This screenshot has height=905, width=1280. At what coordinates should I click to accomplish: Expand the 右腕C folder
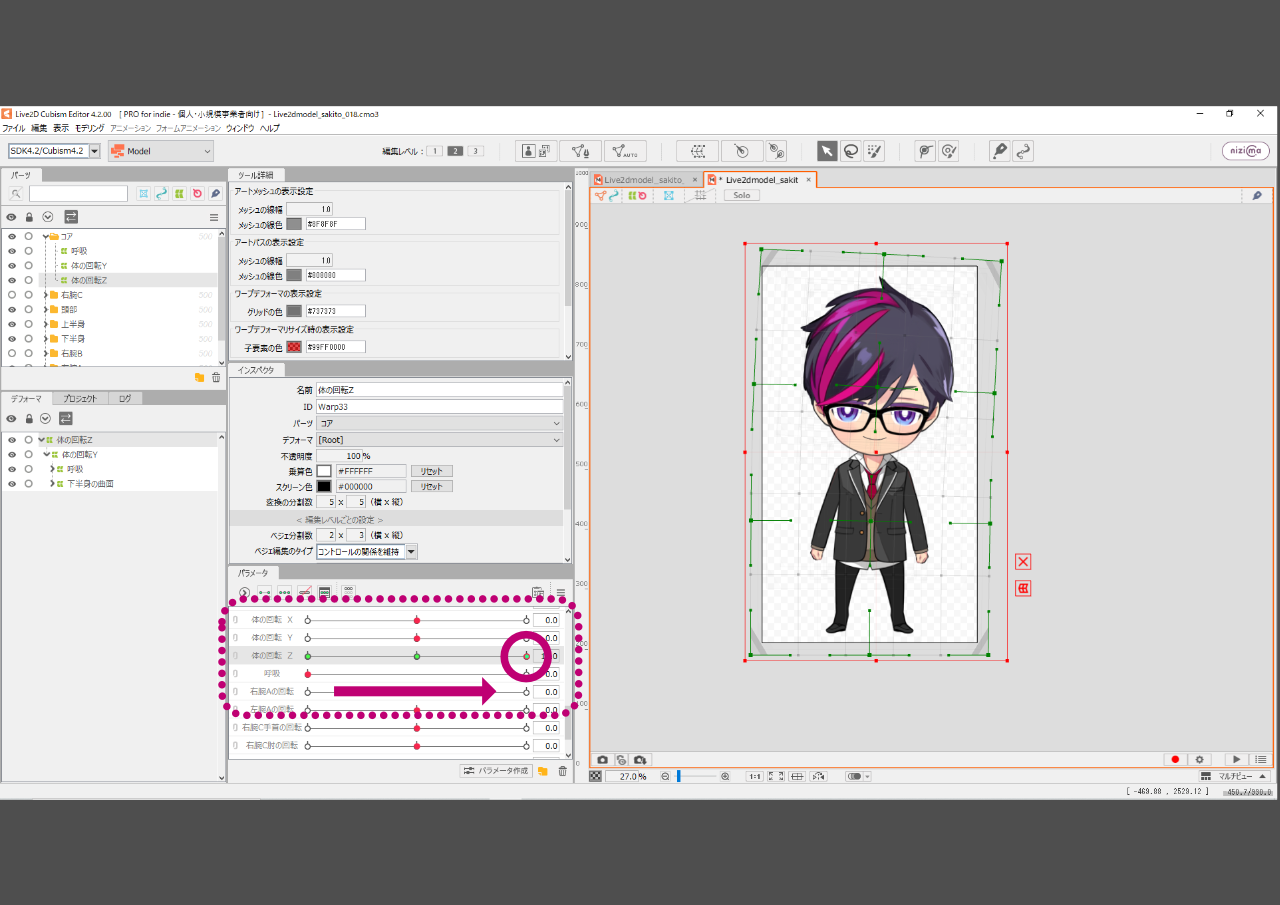46,295
